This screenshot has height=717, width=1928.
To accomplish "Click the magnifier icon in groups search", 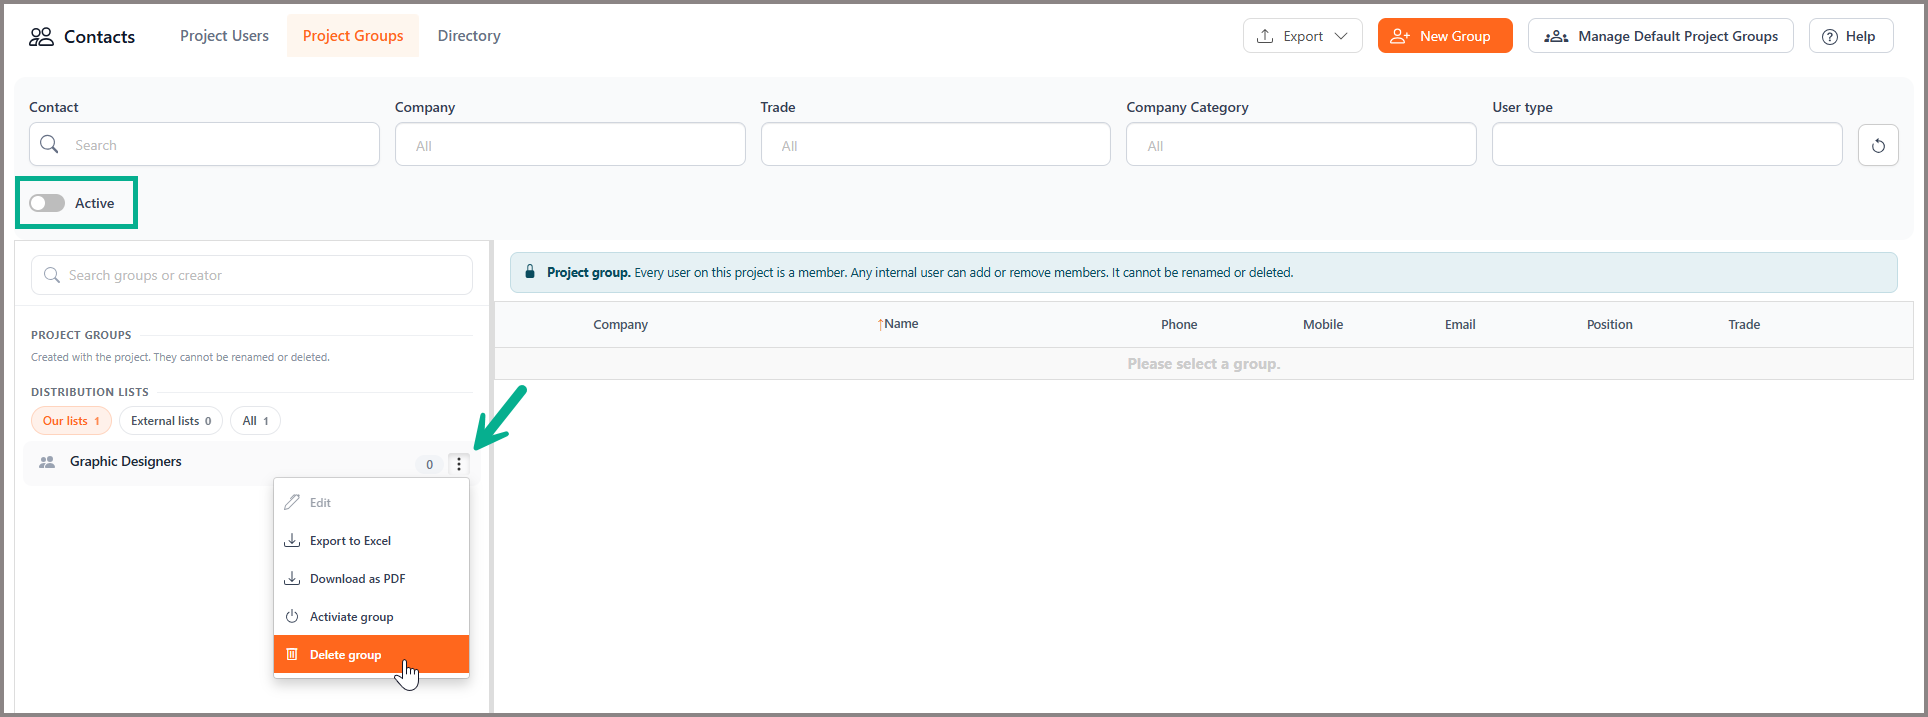I will [52, 275].
